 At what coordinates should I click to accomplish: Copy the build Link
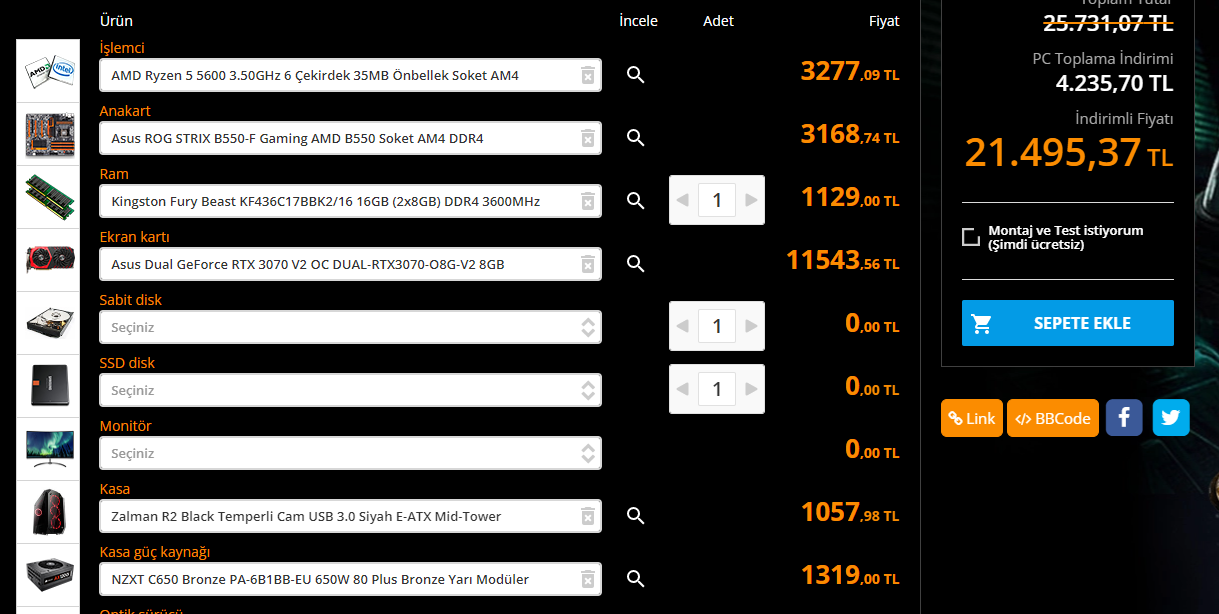coord(972,418)
